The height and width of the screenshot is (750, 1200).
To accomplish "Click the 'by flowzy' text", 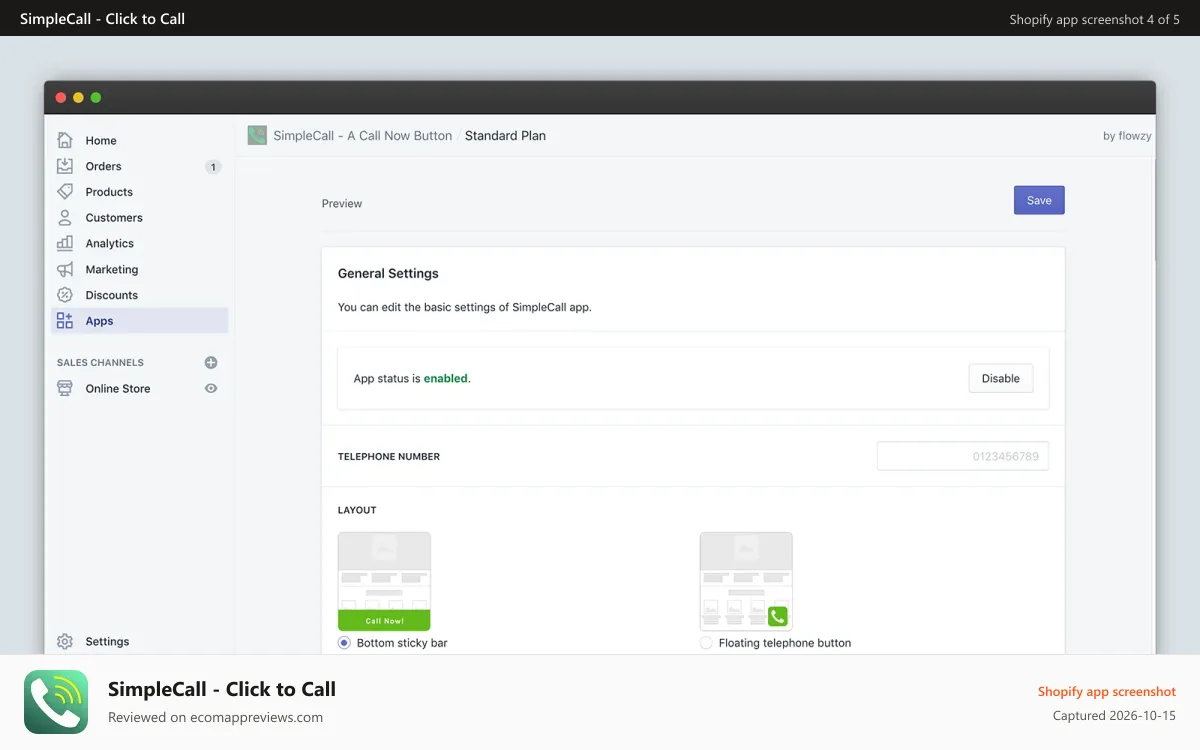I will coord(1127,136).
